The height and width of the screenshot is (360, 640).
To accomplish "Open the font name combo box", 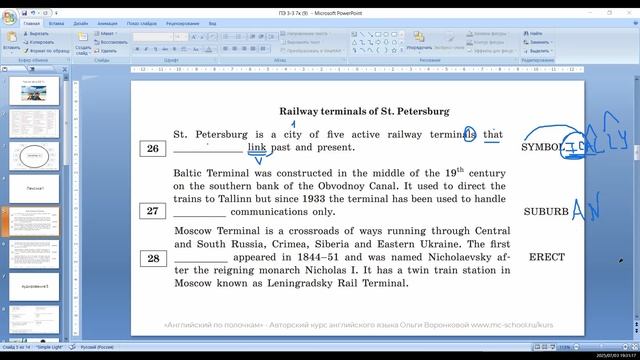I will [x=153, y=37].
